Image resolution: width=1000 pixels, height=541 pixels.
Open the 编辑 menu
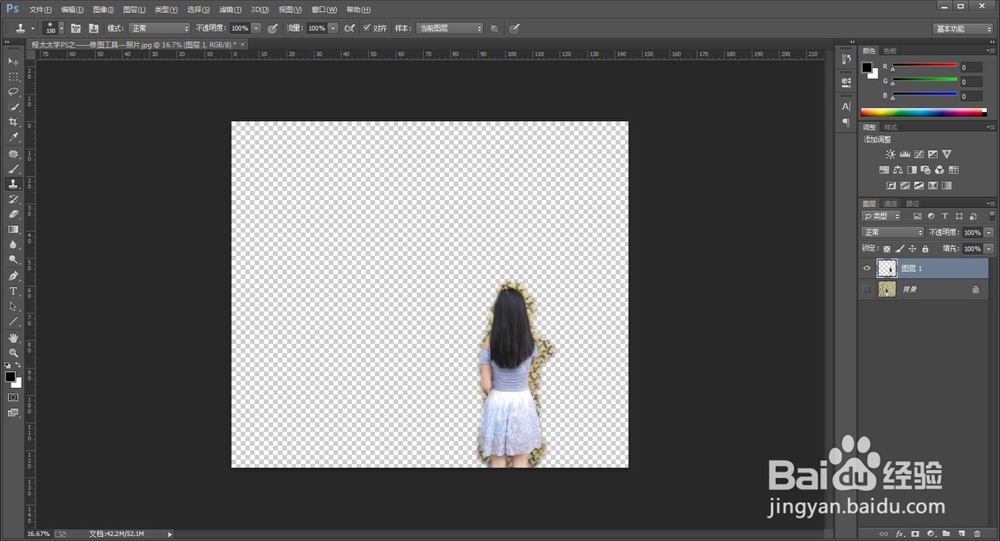point(72,10)
